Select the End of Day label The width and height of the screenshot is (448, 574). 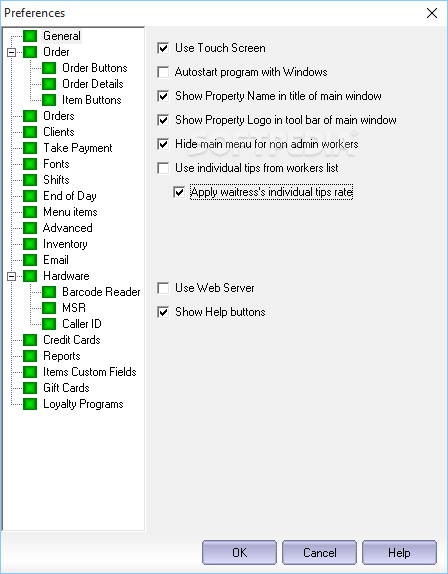point(70,196)
